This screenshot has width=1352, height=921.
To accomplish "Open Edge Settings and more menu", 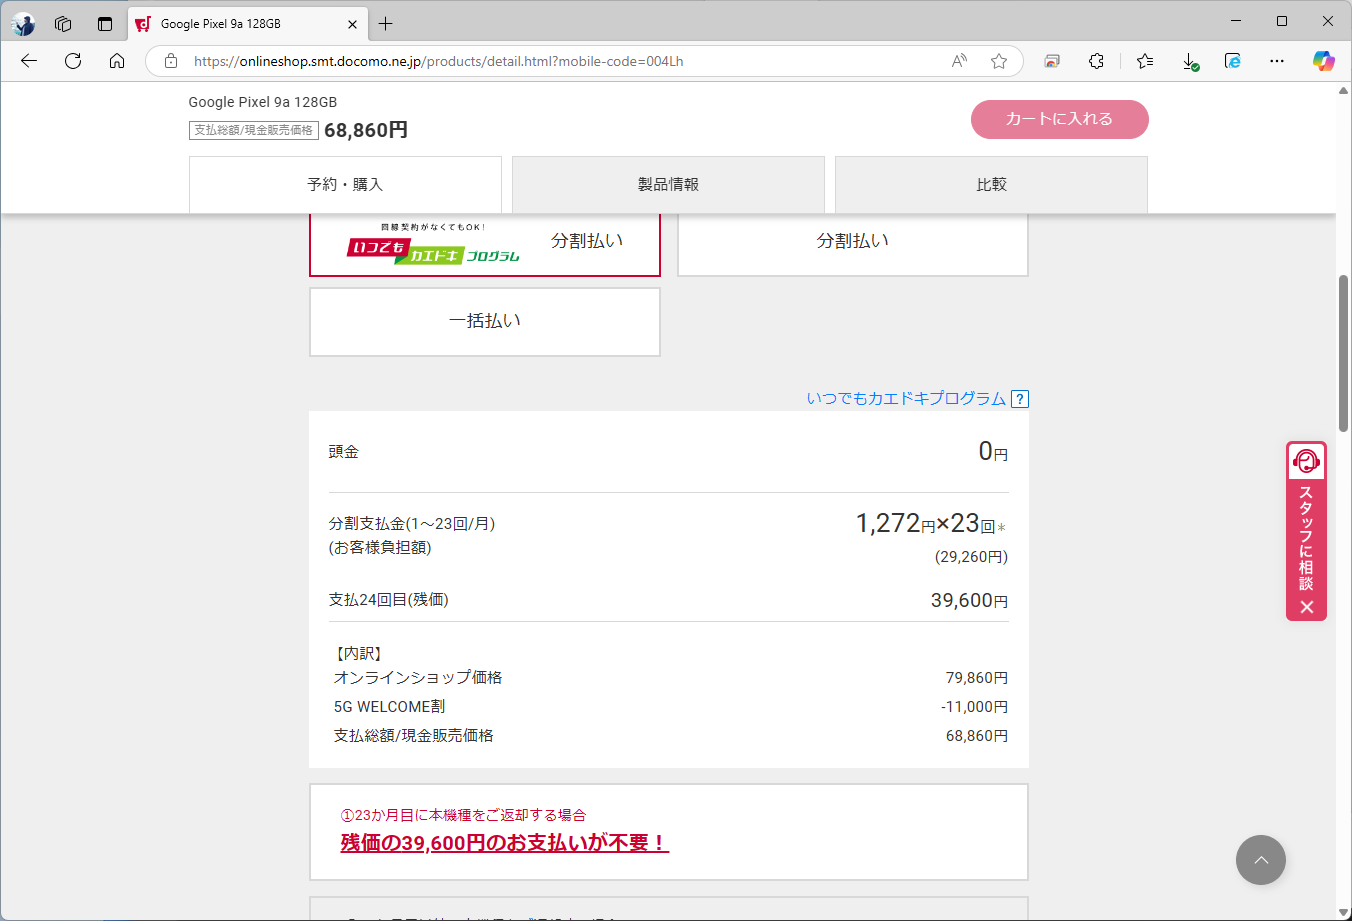I will click(1277, 61).
